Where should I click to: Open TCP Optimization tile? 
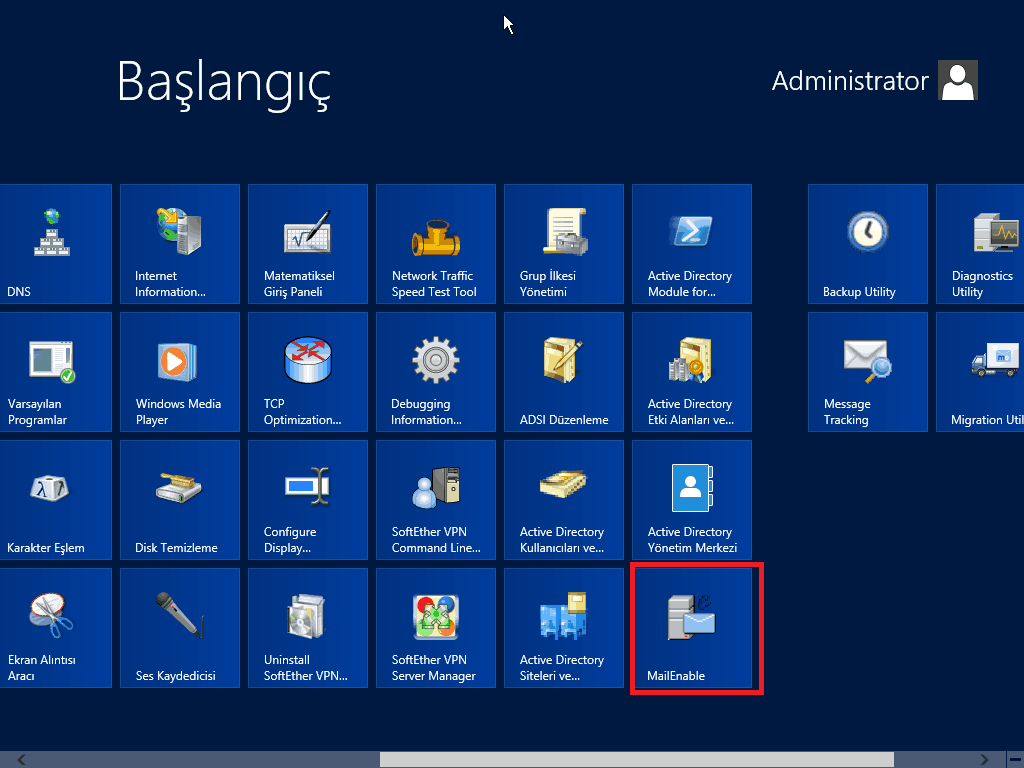[308, 372]
